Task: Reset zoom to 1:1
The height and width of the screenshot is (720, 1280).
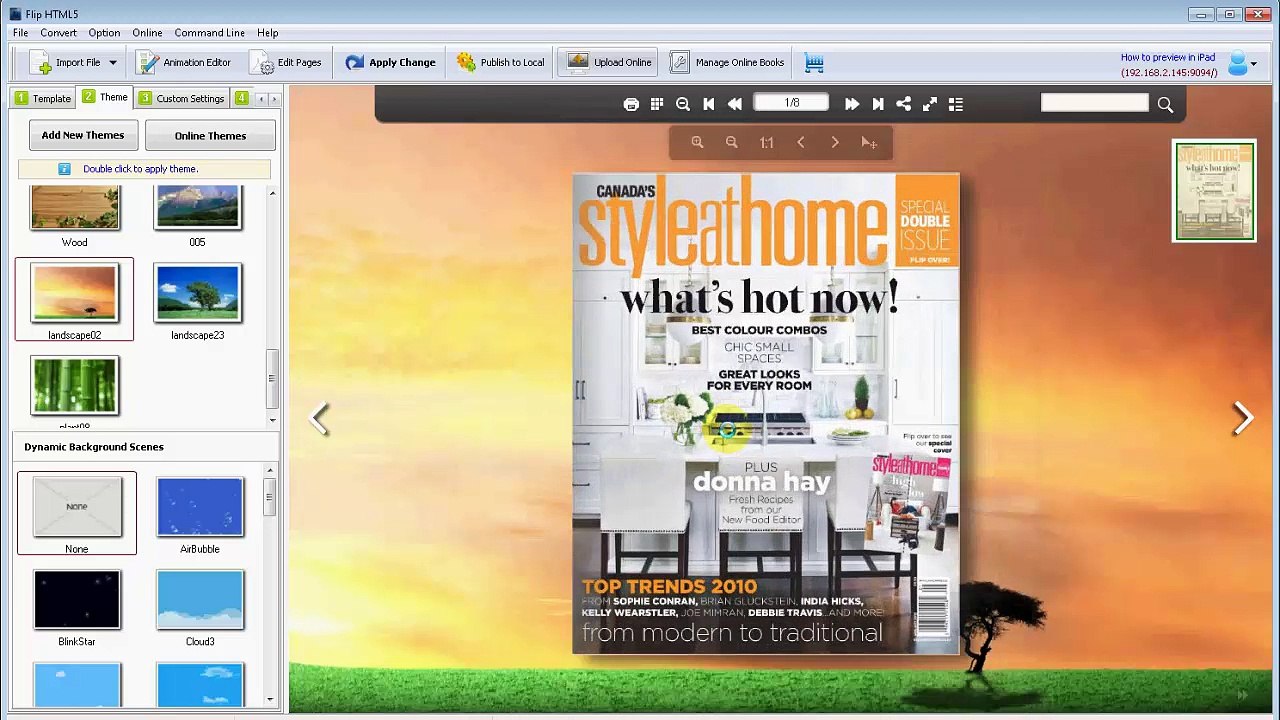Action: [x=766, y=143]
